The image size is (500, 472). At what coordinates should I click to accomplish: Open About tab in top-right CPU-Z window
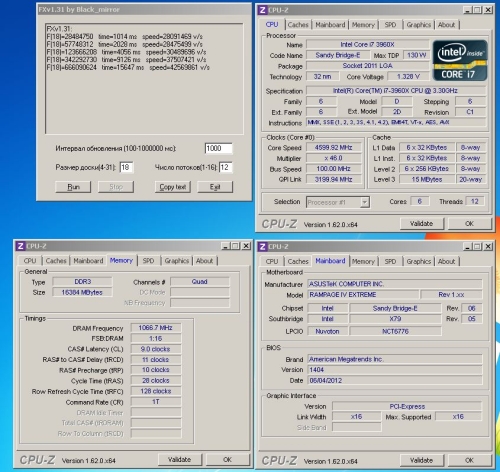click(x=447, y=25)
